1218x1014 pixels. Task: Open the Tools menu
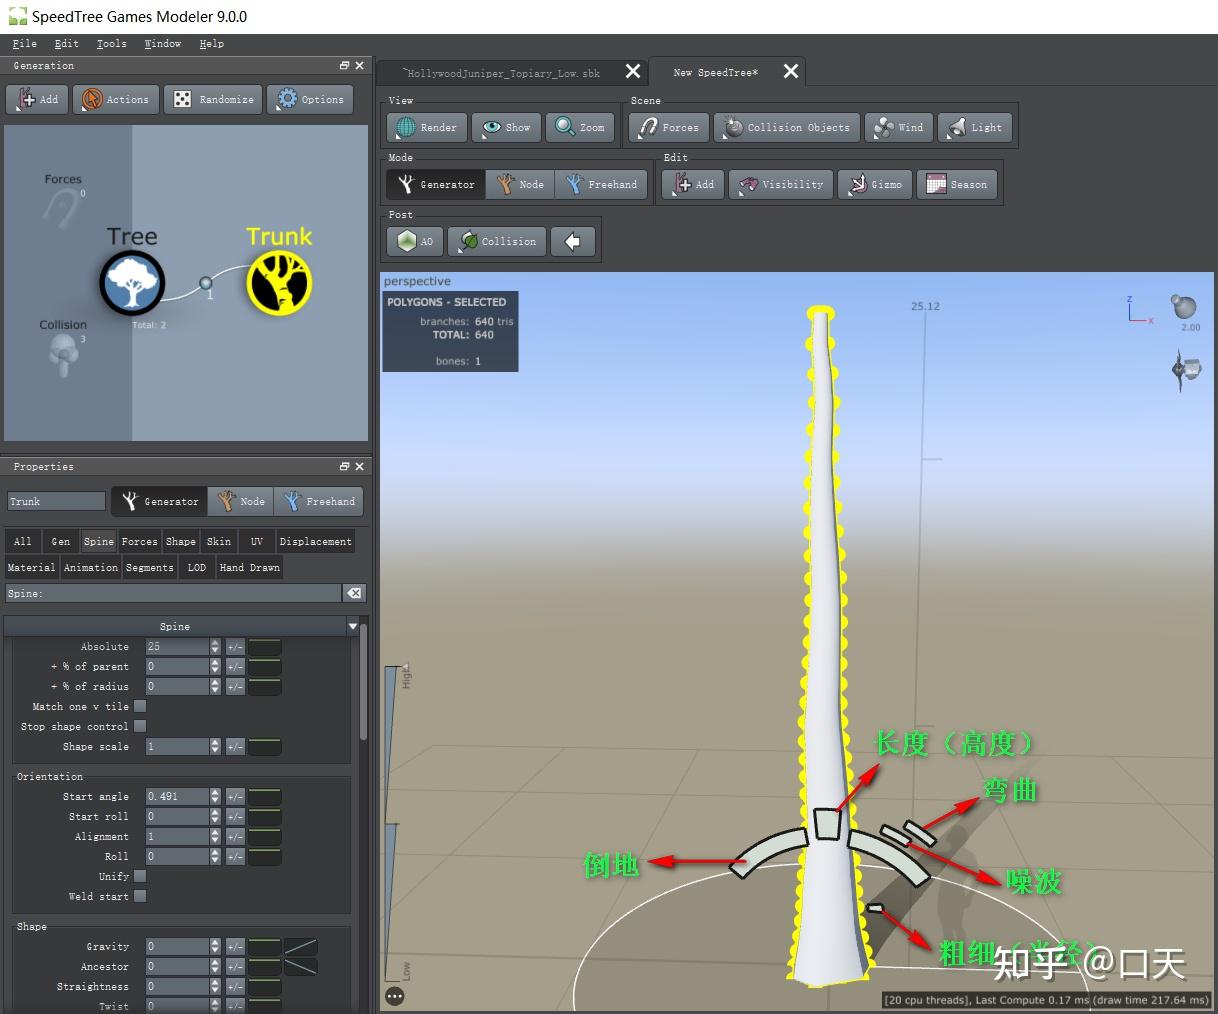point(111,44)
